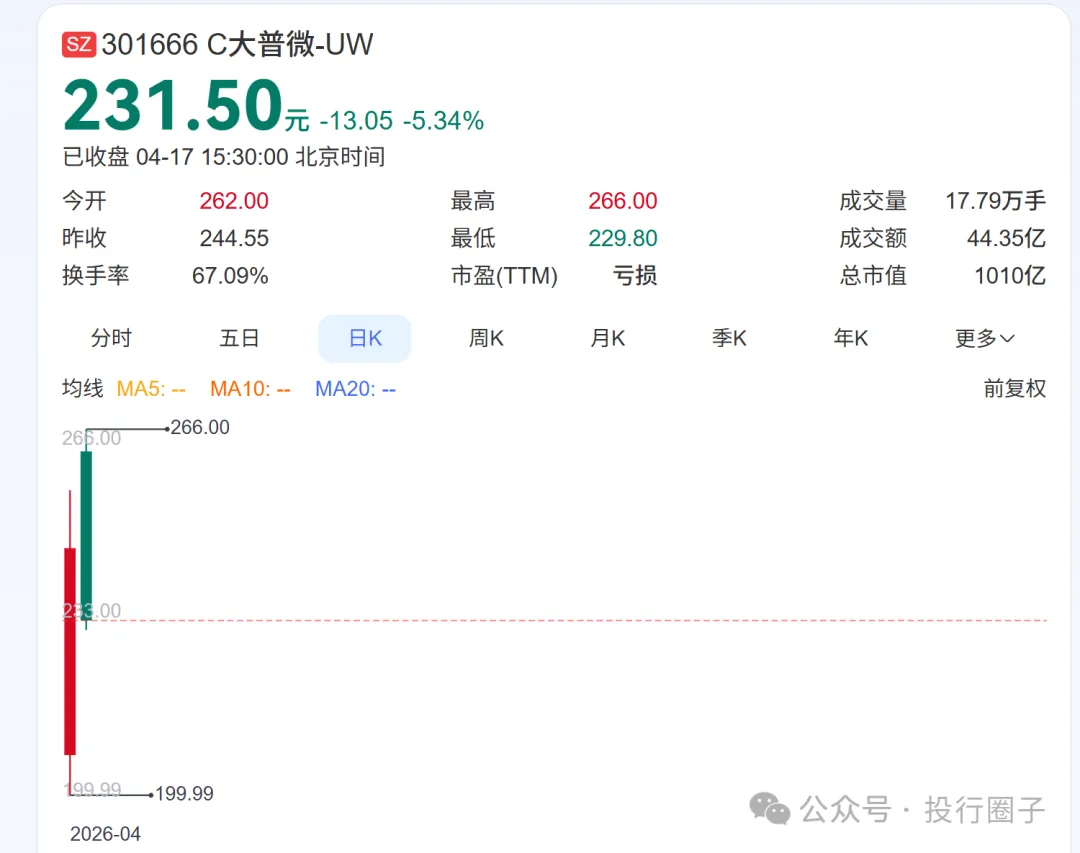The image size is (1080, 853).
Task: Switch to the 年K yearly tab
Action: [850, 338]
